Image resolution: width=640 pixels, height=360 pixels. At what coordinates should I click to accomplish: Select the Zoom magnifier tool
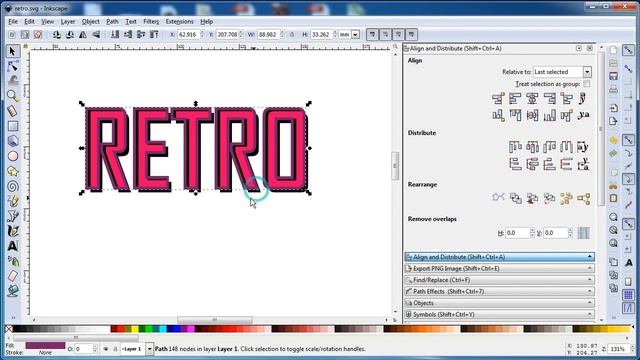13,96
